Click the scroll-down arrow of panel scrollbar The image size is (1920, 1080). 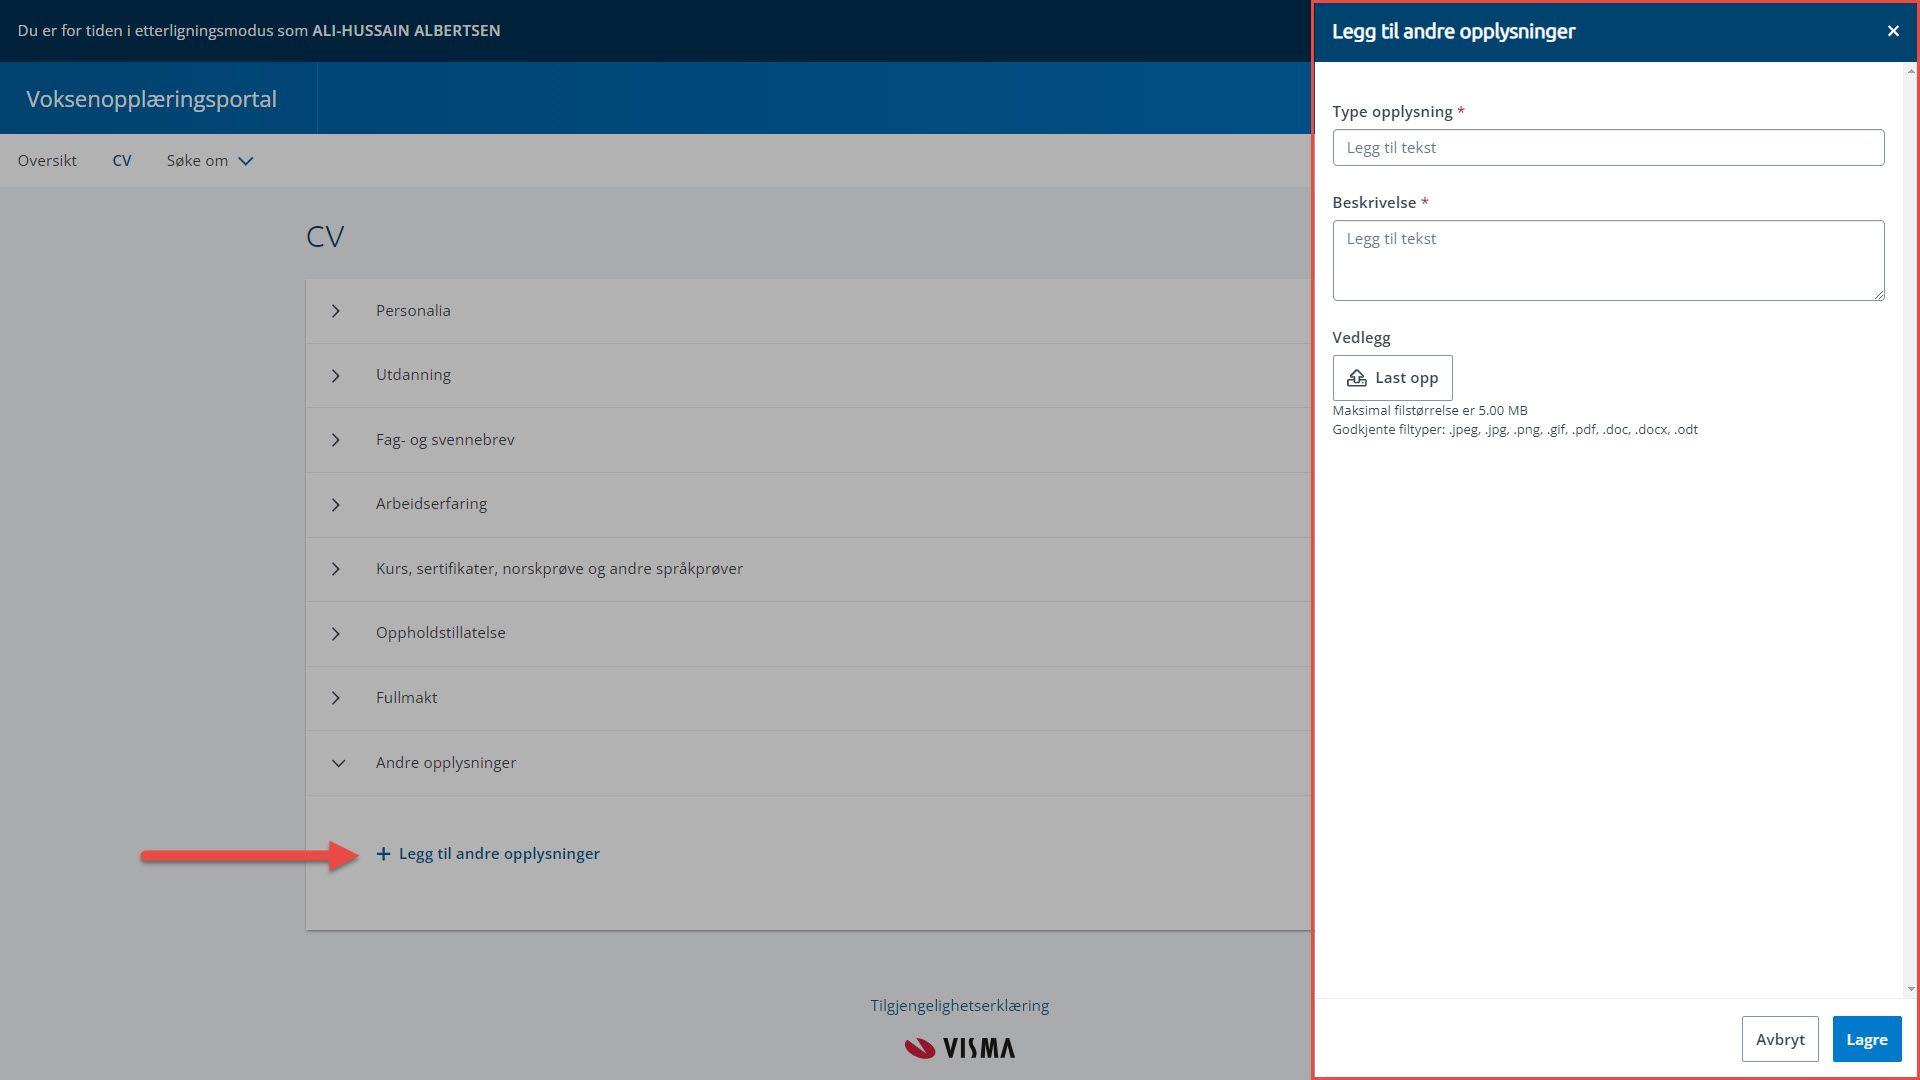[x=1910, y=989]
